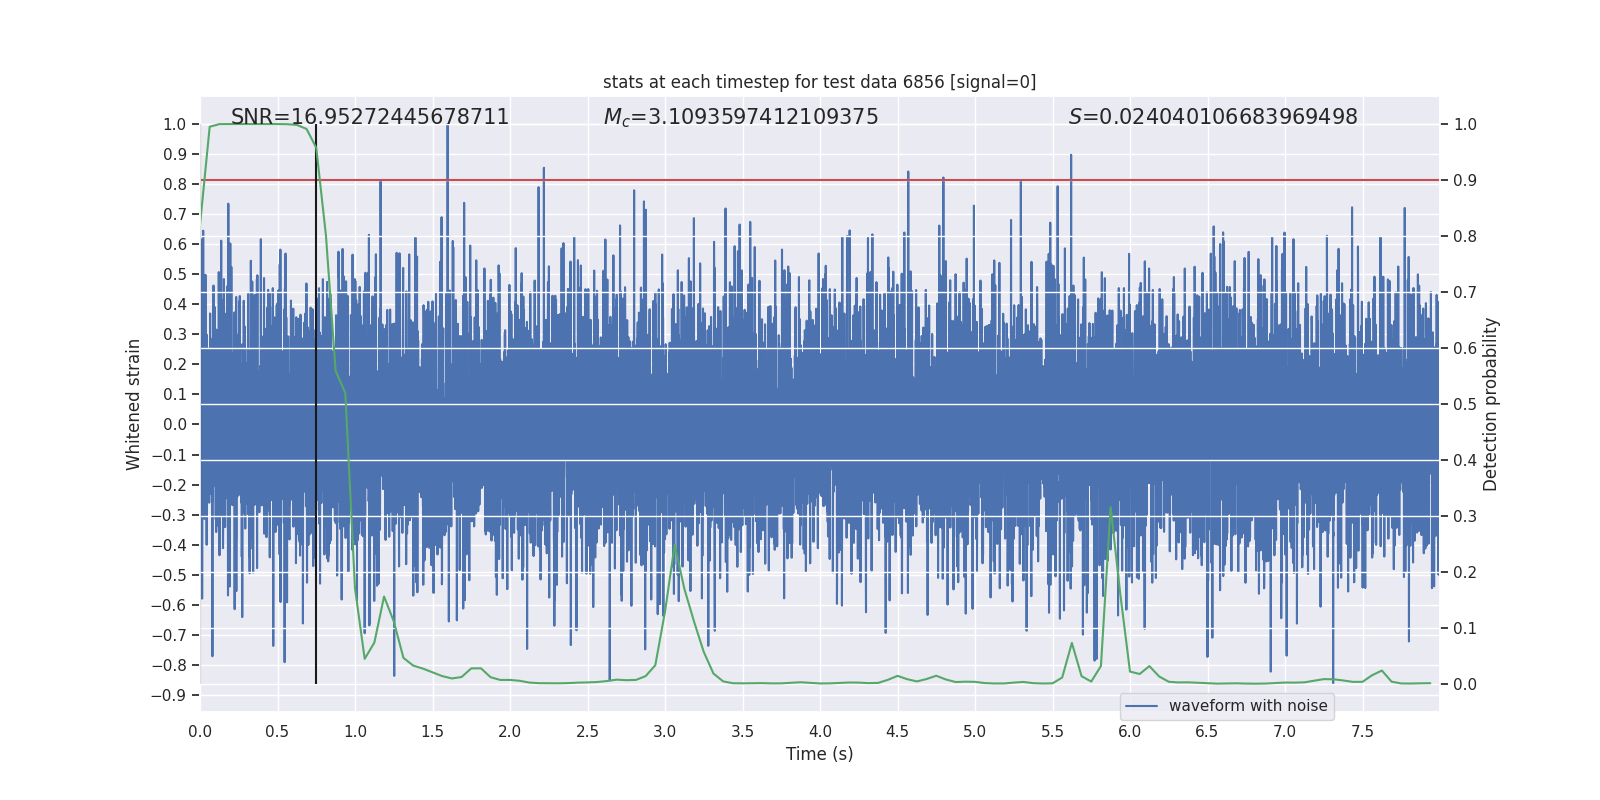Click the "Time (s)" x-axis label
This screenshot has height=800, width=1600.
point(819,754)
